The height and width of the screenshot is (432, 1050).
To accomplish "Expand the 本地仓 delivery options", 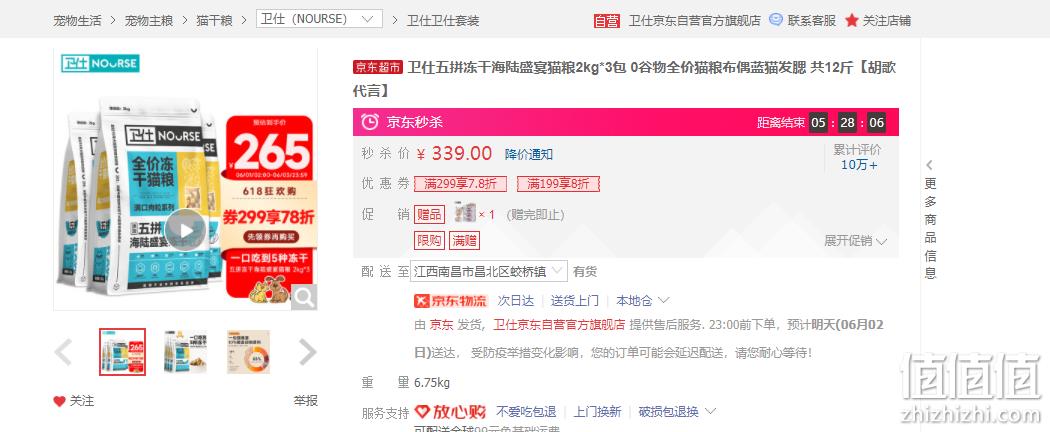I will [x=643, y=301].
